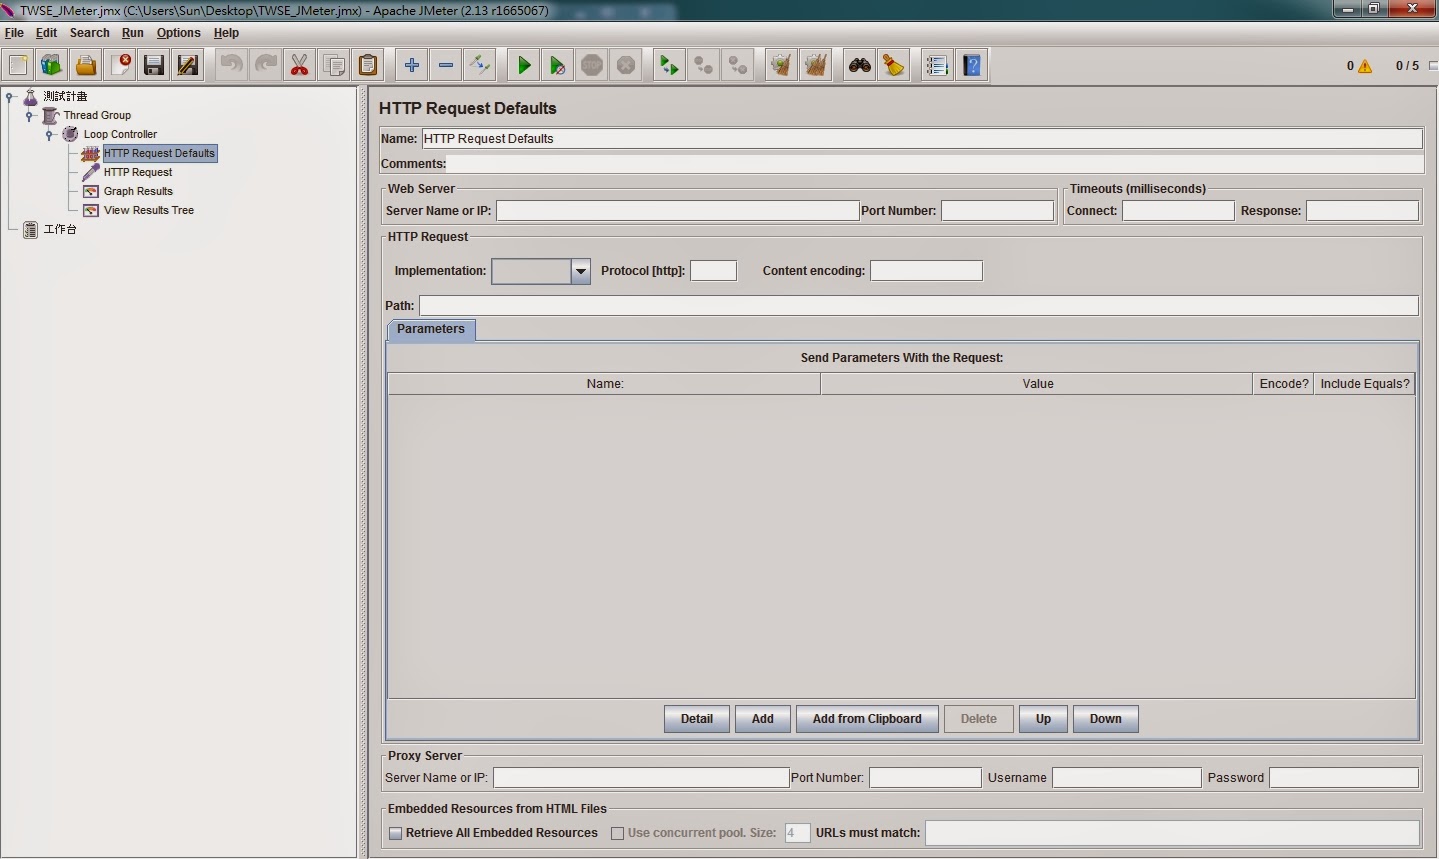This screenshot has height=859, width=1439.
Task: Select Graph Results in the tree
Action: pyautogui.click(x=138, y=192)
